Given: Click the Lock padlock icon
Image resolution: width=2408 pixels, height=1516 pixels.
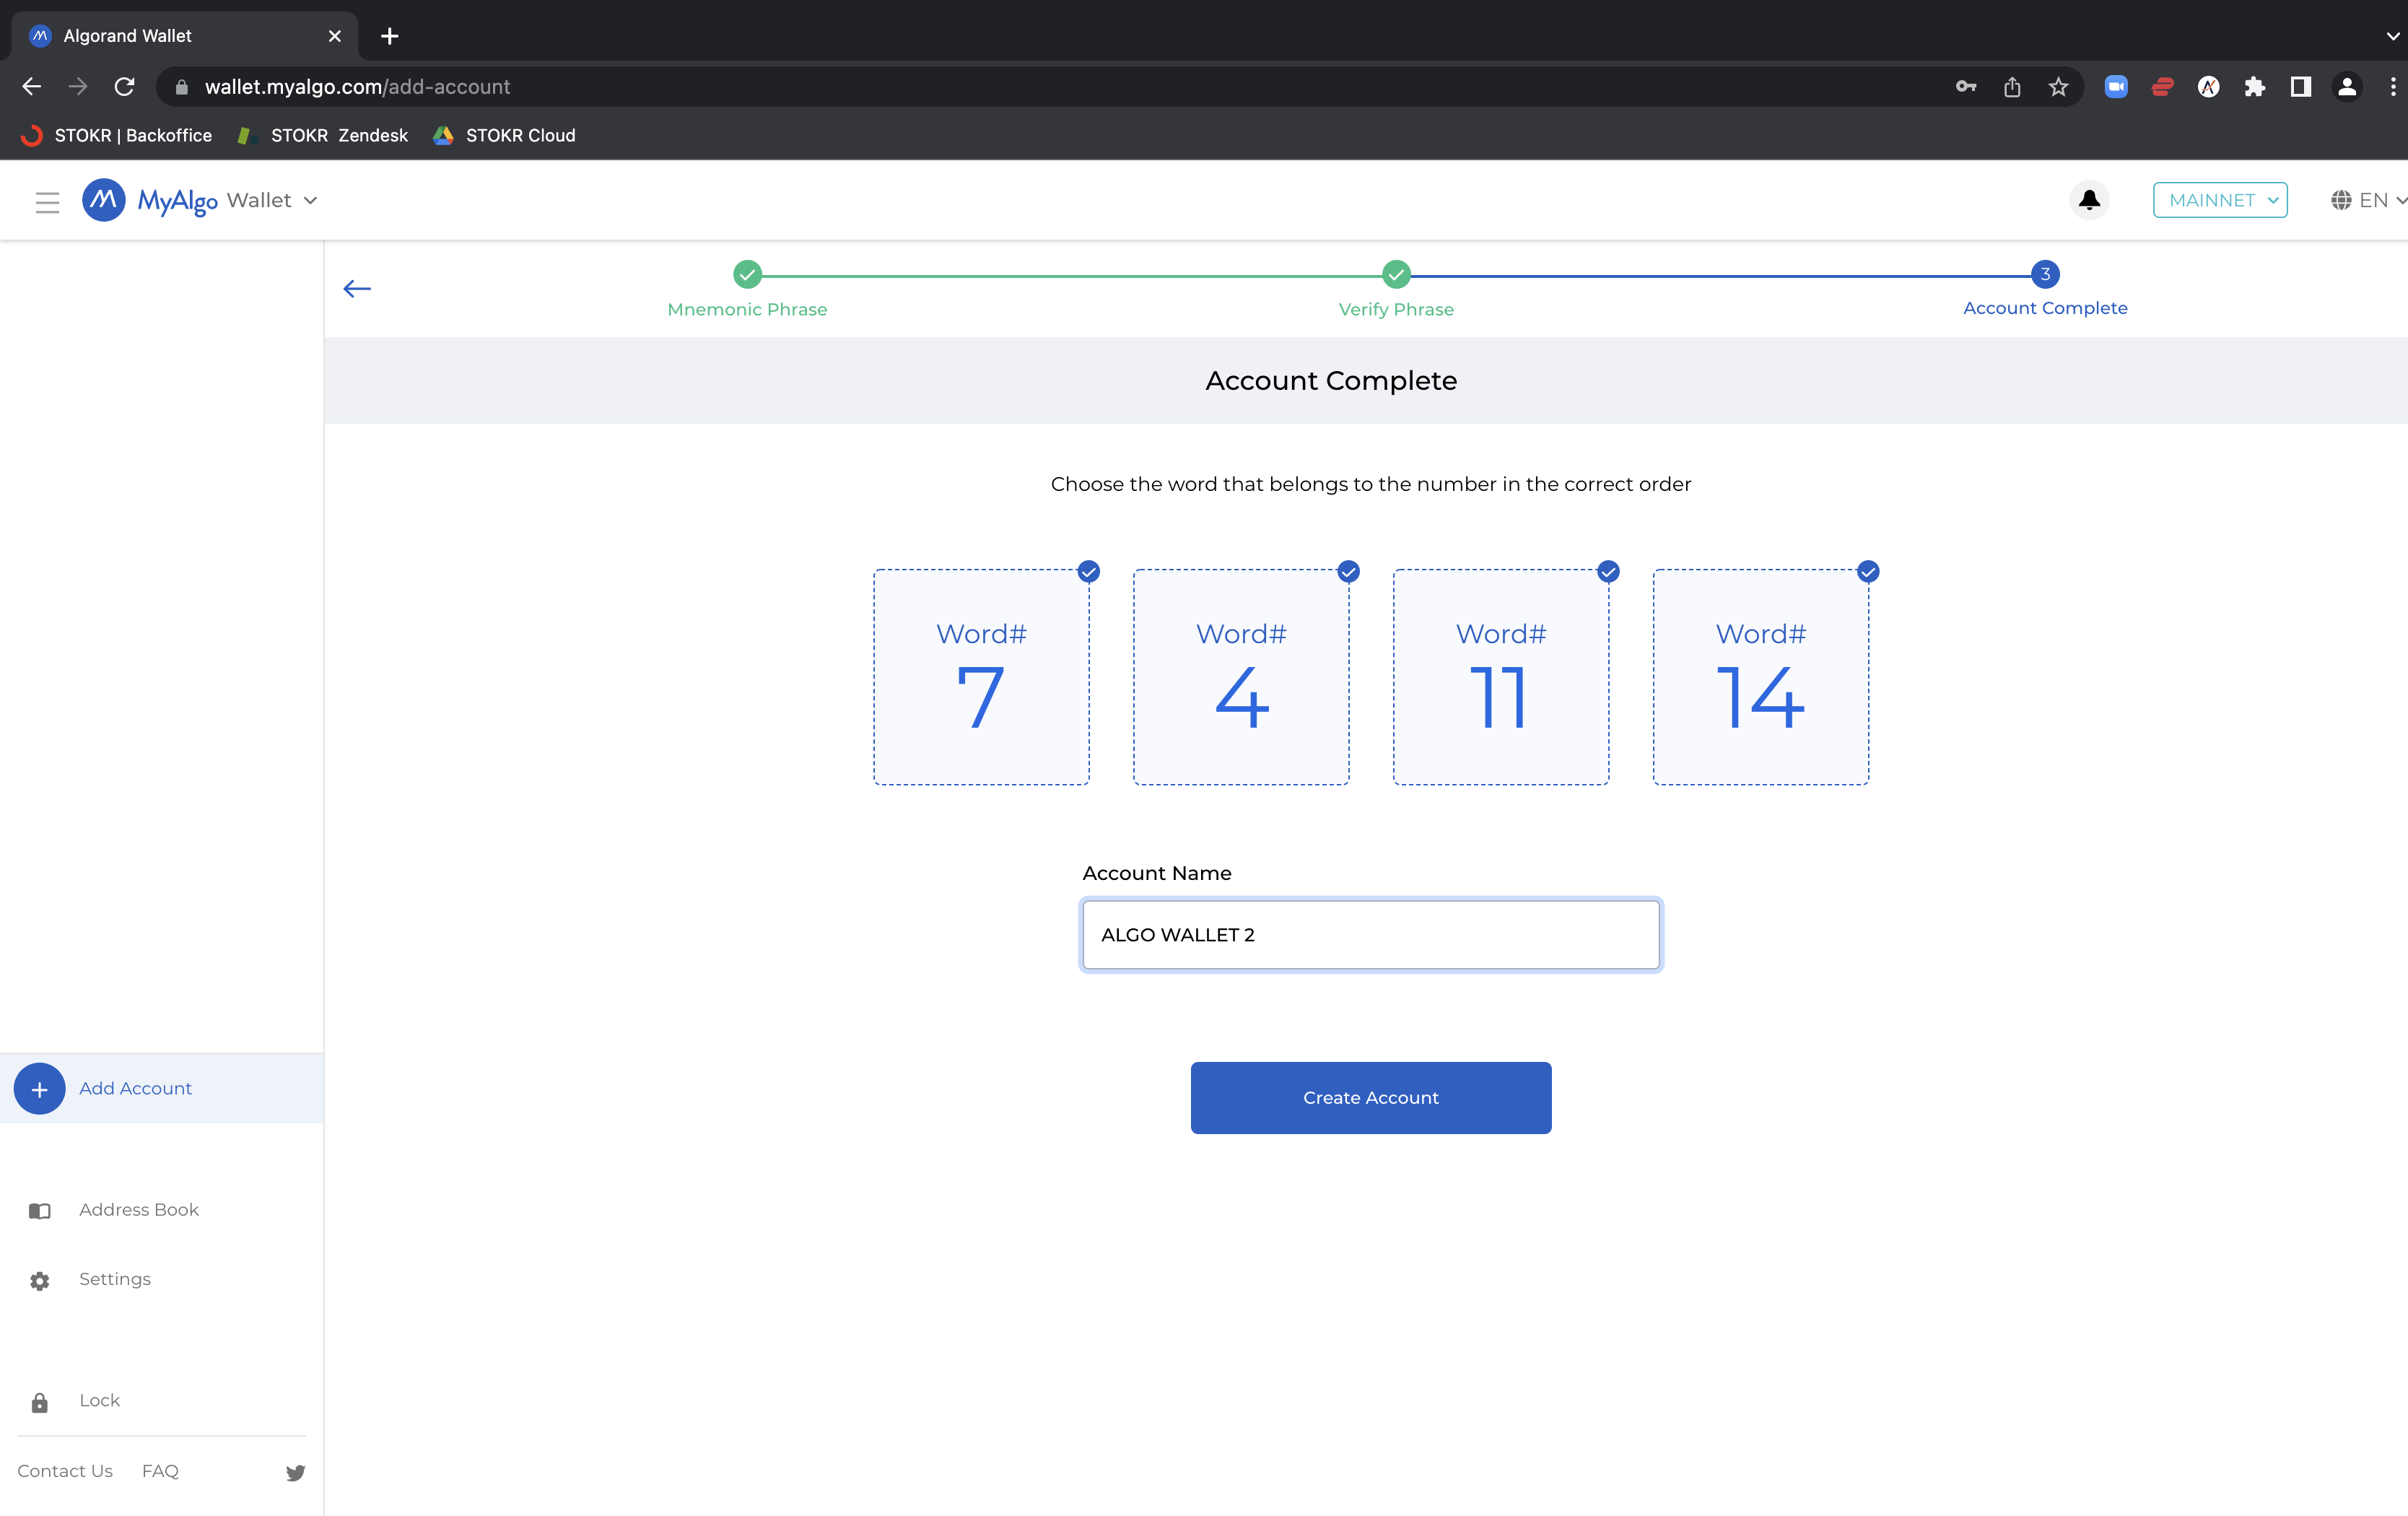Looking at the screenshot, I should click(40, 1402).
